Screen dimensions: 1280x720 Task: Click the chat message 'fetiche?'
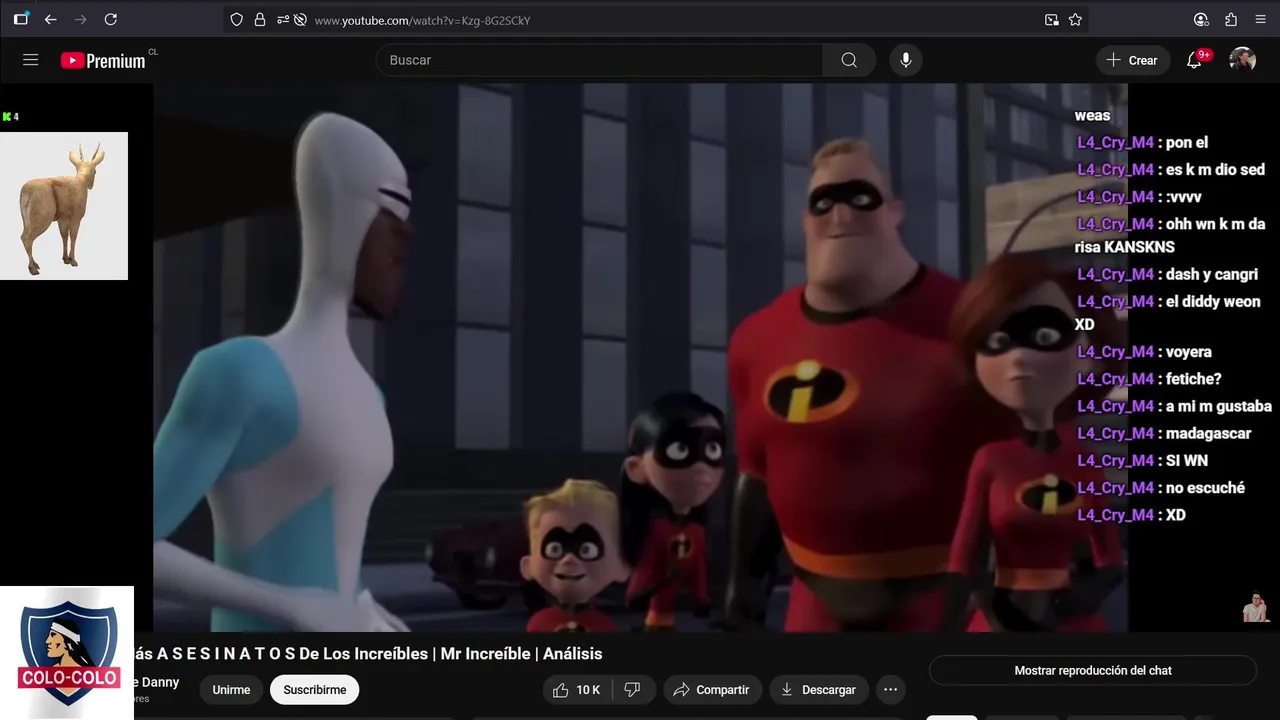1194,379
